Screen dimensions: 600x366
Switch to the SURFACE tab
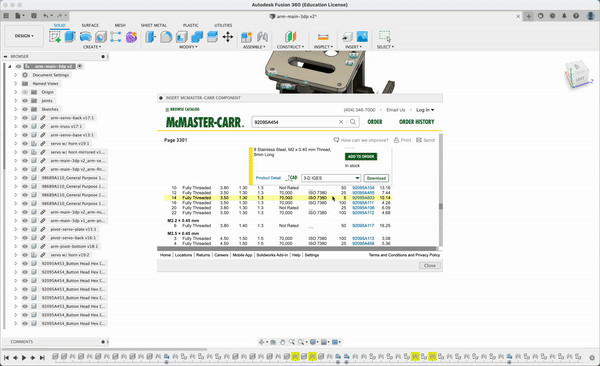click(x=90, y=25)
